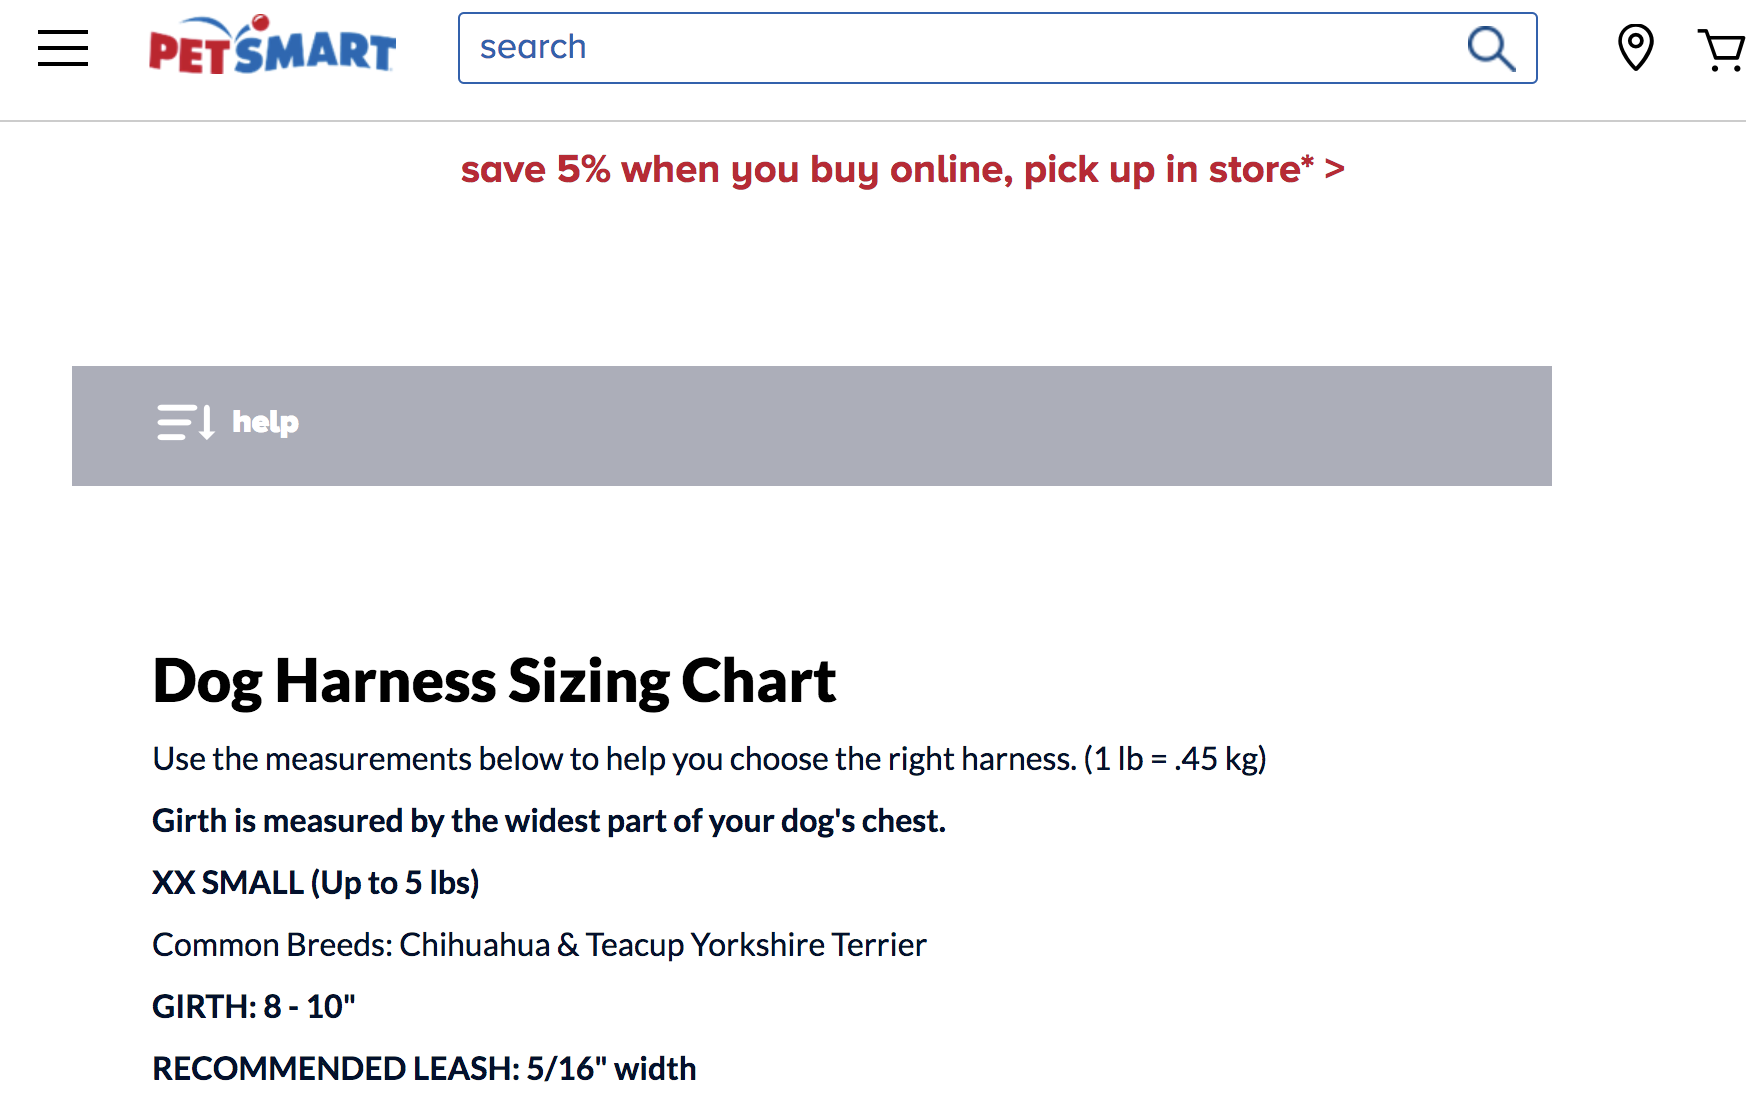Click the 'Use the measurements below' sentence
This screenshot has height=1100, width=1746.
(x=614, y=759)
